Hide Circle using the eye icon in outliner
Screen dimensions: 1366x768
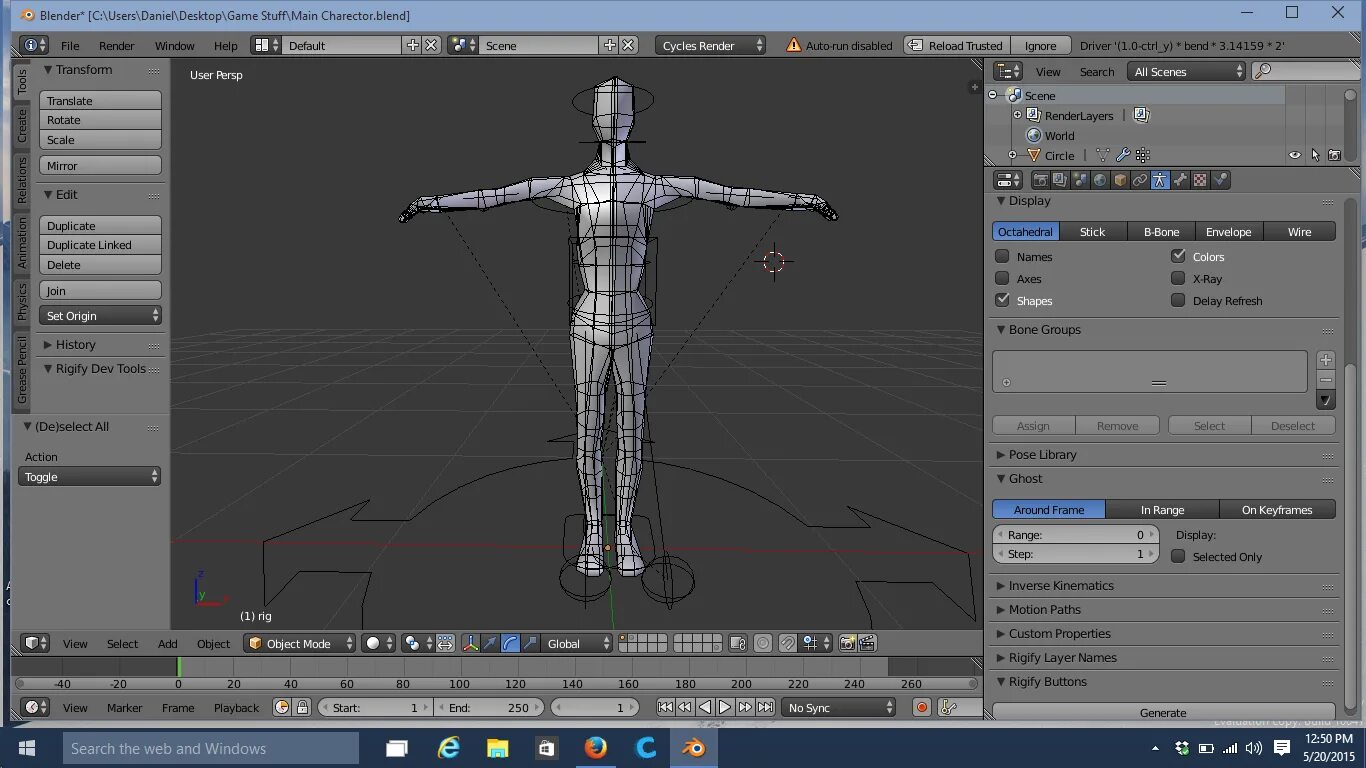click(x=1295, y=155)
